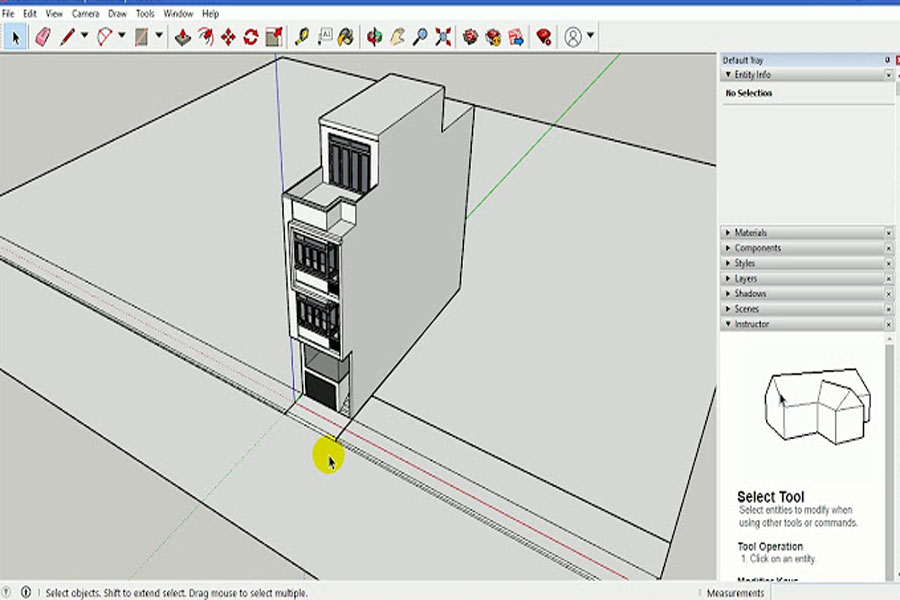900x600 pixels.
Task: Open the File menu
Action: 8,13
